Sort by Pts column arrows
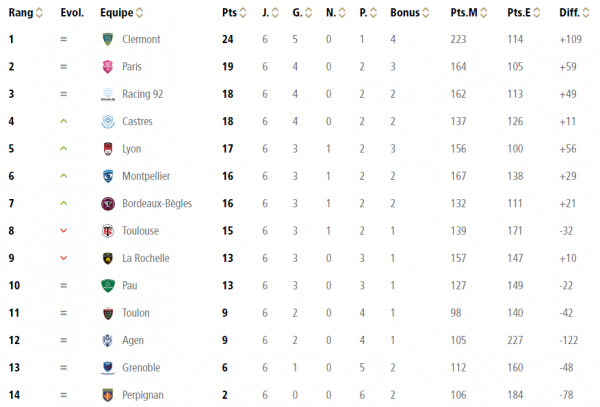 click(x=242, y=13)
